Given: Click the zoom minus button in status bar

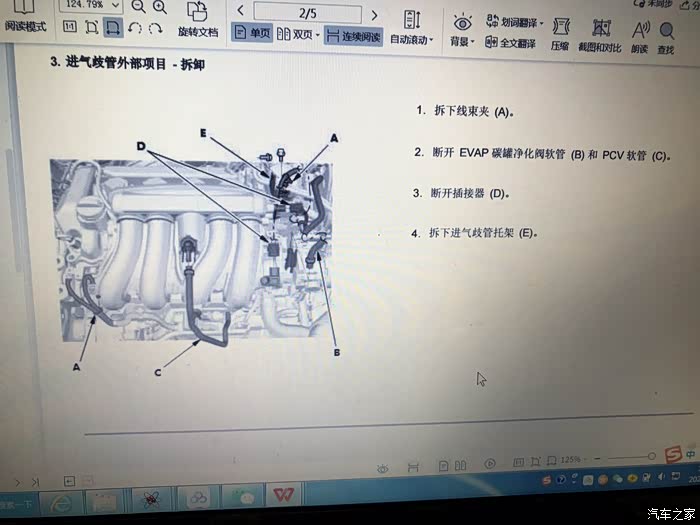Looking at the screenshot, I should [x=597, y=458].
